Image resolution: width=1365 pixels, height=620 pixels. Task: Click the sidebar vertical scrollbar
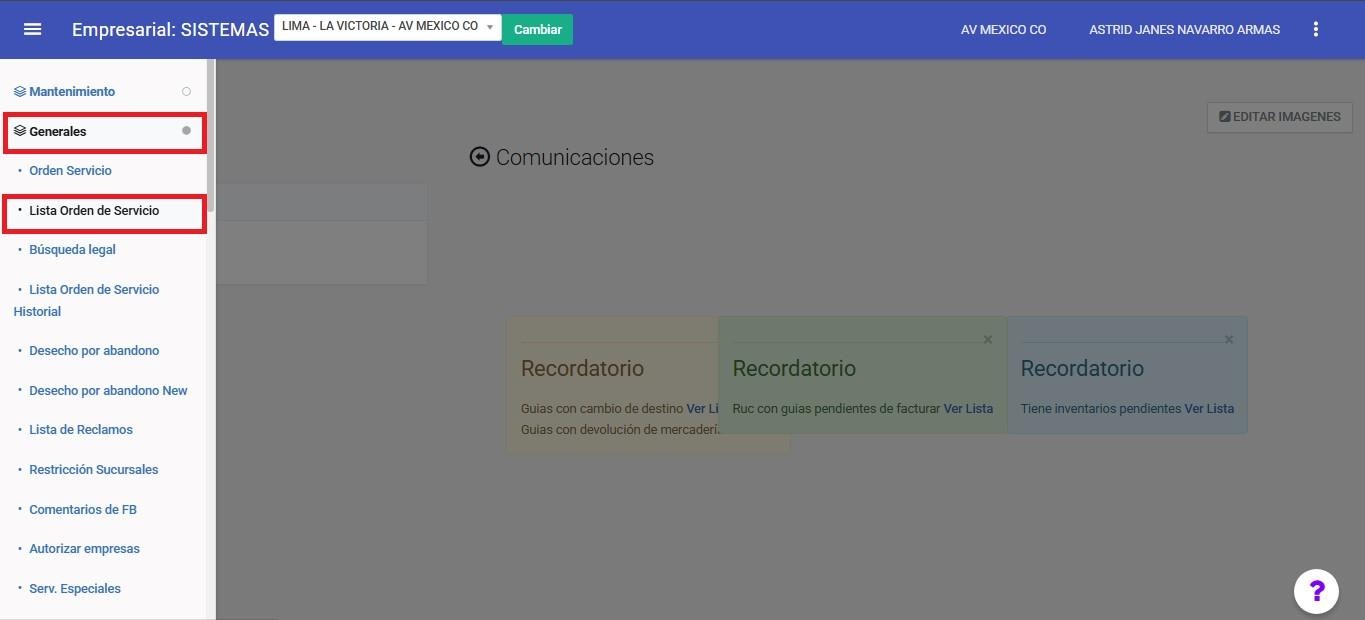coord(210,130)
